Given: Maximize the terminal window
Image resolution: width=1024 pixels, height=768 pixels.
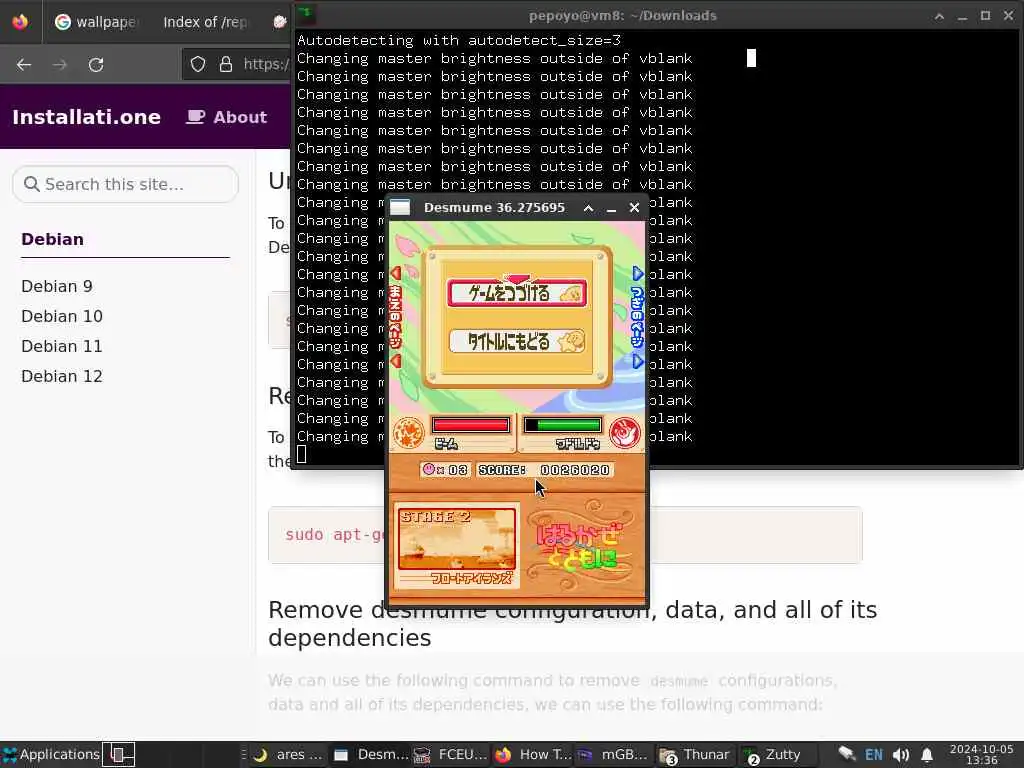Looking at the screenshot, I should point(985,16).
